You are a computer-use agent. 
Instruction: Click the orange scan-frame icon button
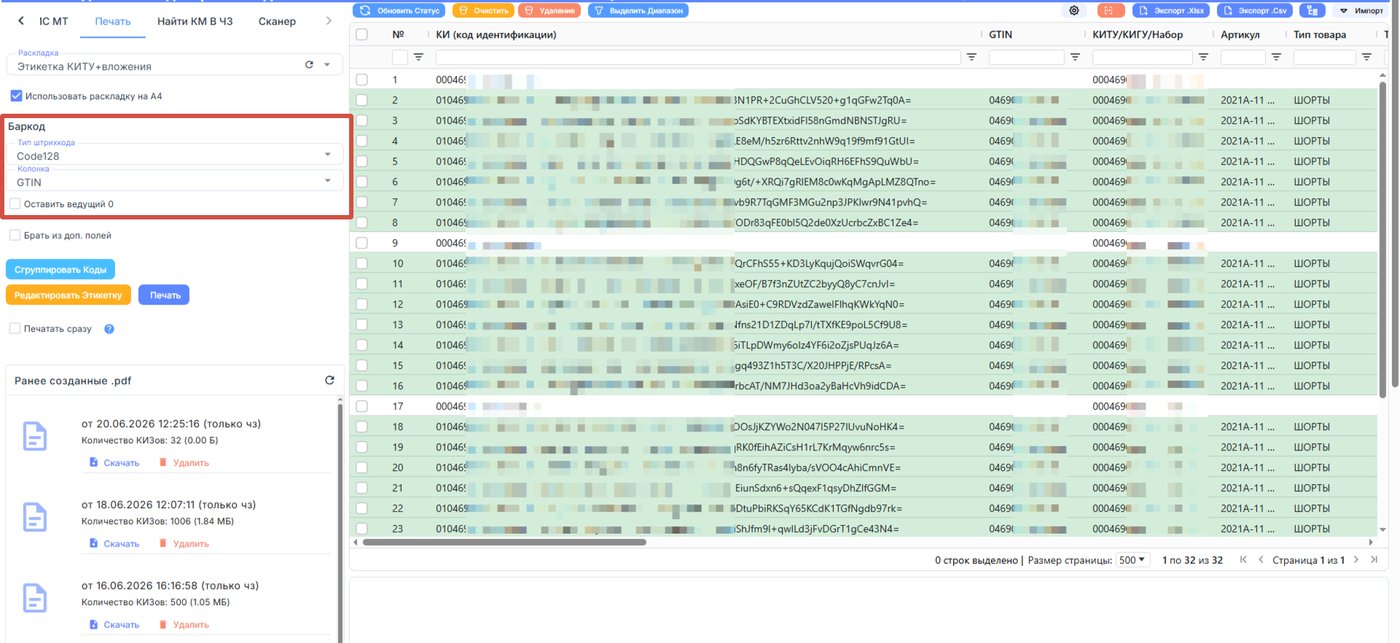(x=1111, y=10)
